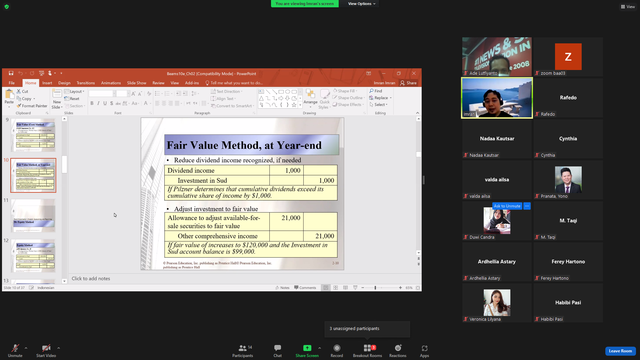Open the Section dropdown in Slides group
This screenshot has width=640, height=360.
pos(75,106)
